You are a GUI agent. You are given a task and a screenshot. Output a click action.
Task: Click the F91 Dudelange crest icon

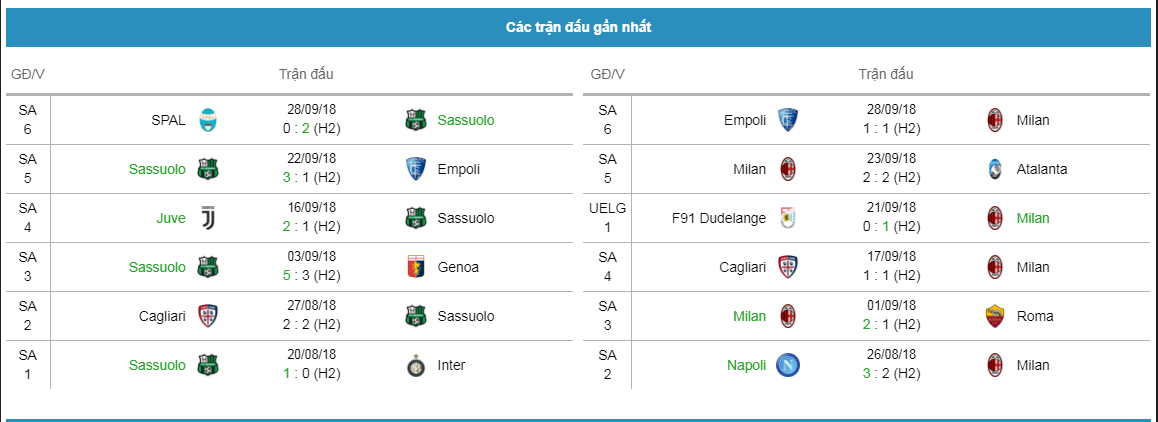pyautogui.click(x=788, y=218)
